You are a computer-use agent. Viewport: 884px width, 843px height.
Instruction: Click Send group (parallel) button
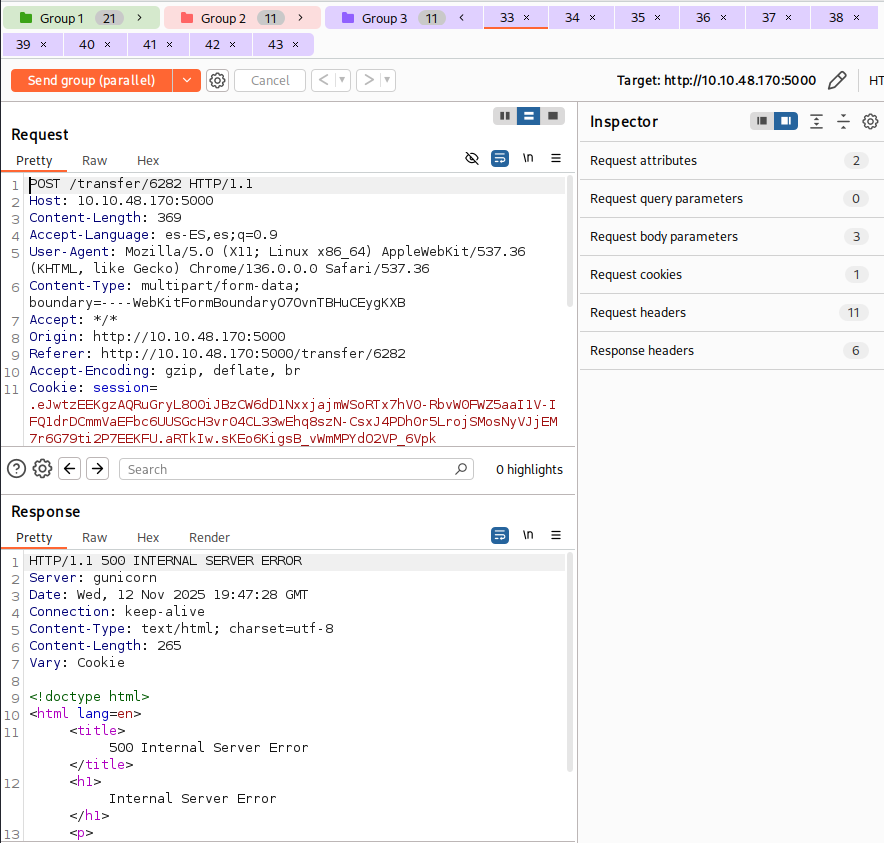pos(91,81)
